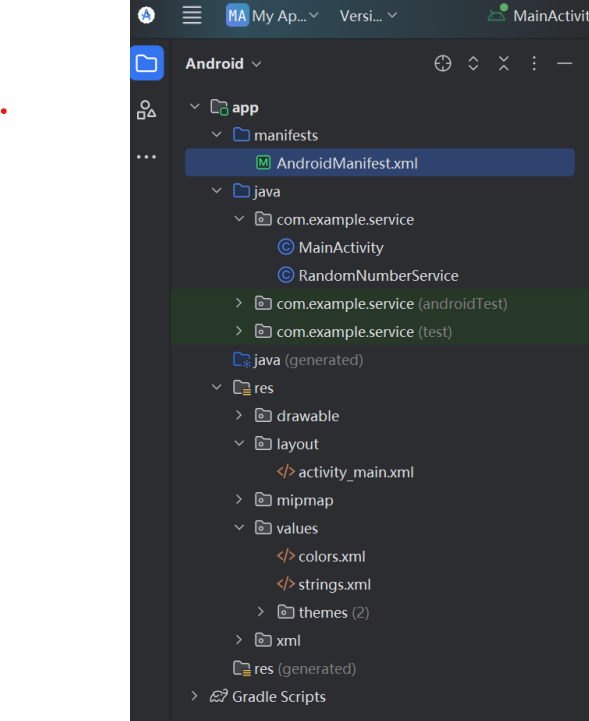
Task: Click the manifests folder icon
Action: [x=241, y=135]
